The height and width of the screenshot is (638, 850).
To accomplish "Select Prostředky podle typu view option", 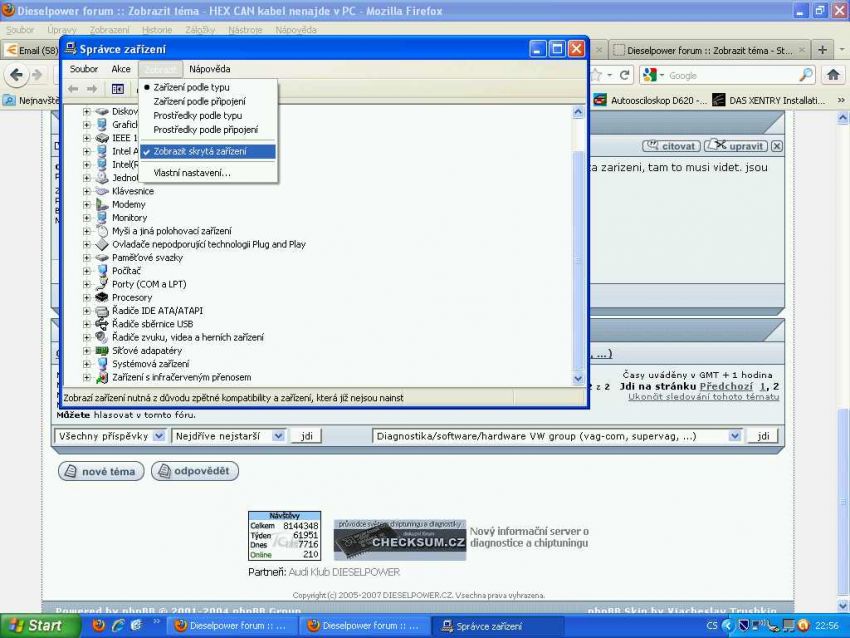I will [x=198, y=115].
